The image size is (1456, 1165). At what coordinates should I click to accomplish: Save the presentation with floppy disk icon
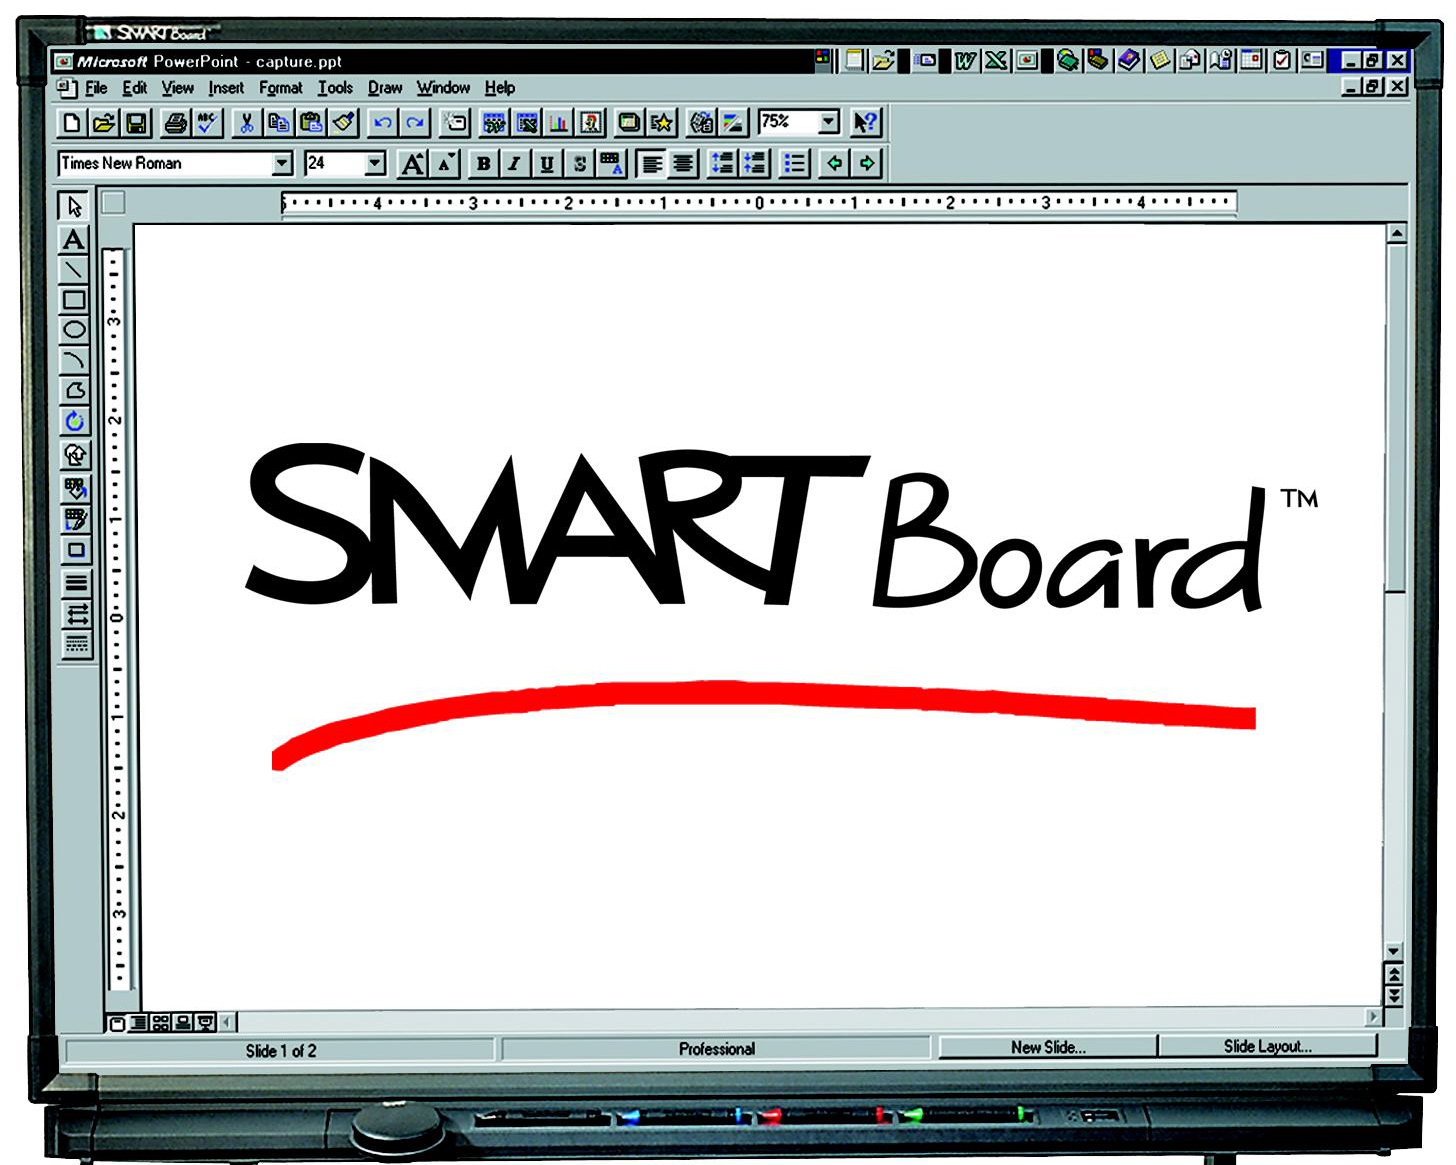pos(136,123)
